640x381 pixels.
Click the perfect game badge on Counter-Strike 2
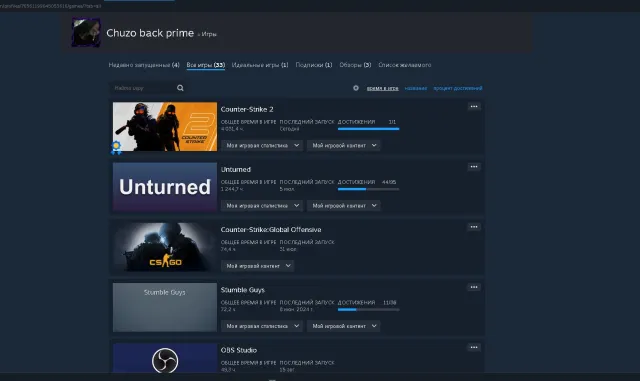tap(116, 147)
